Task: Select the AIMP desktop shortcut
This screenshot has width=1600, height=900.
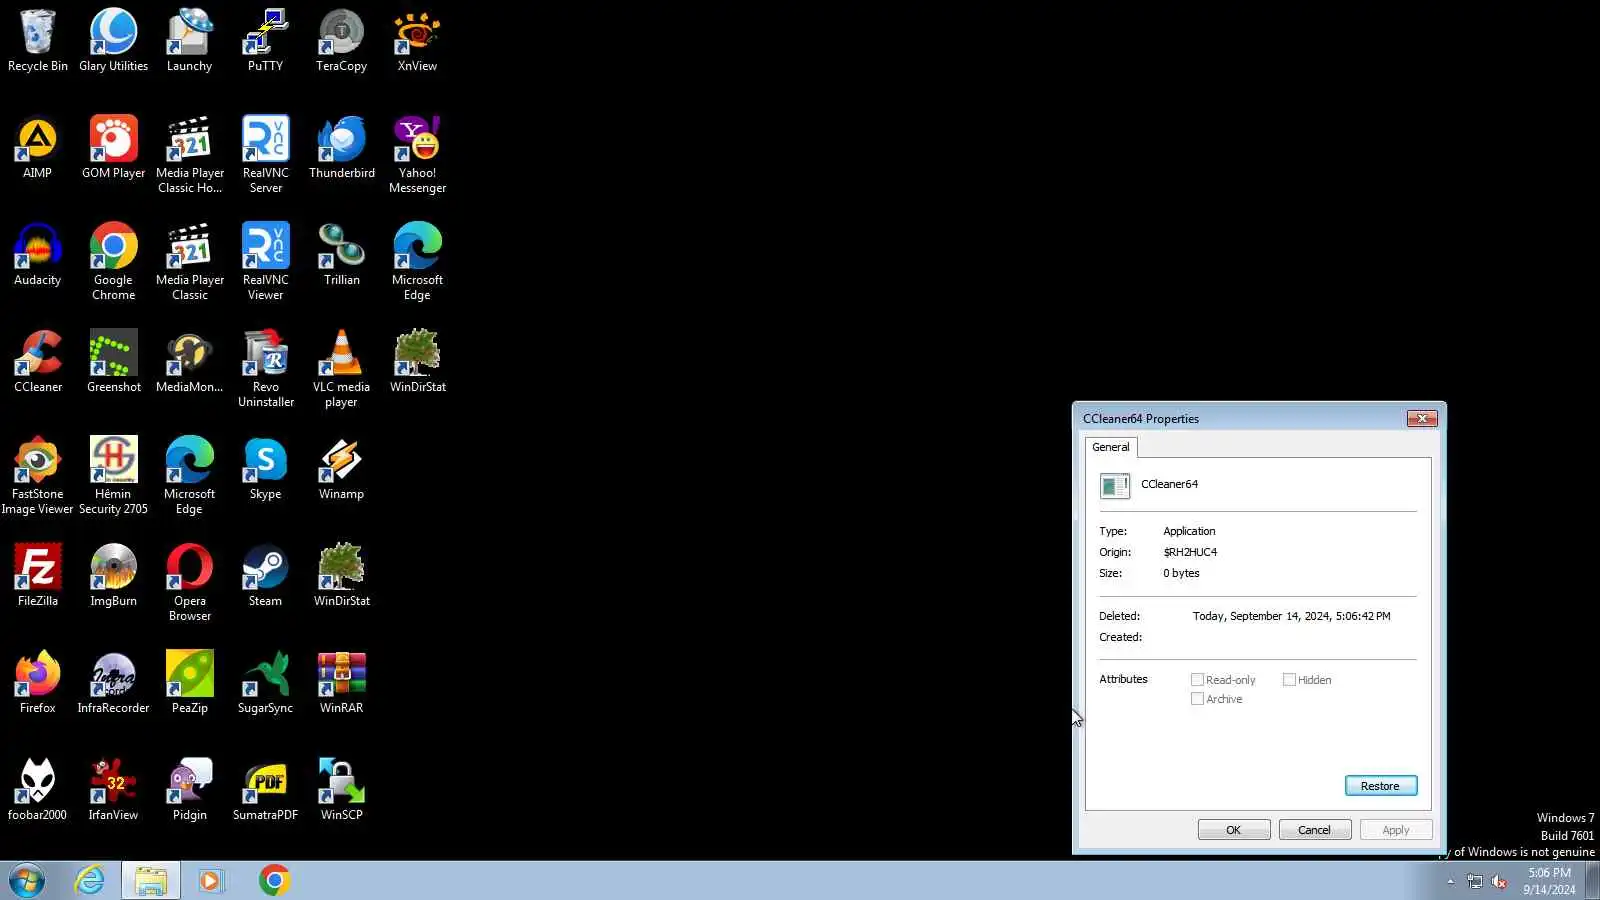Action: click(38, 149)
